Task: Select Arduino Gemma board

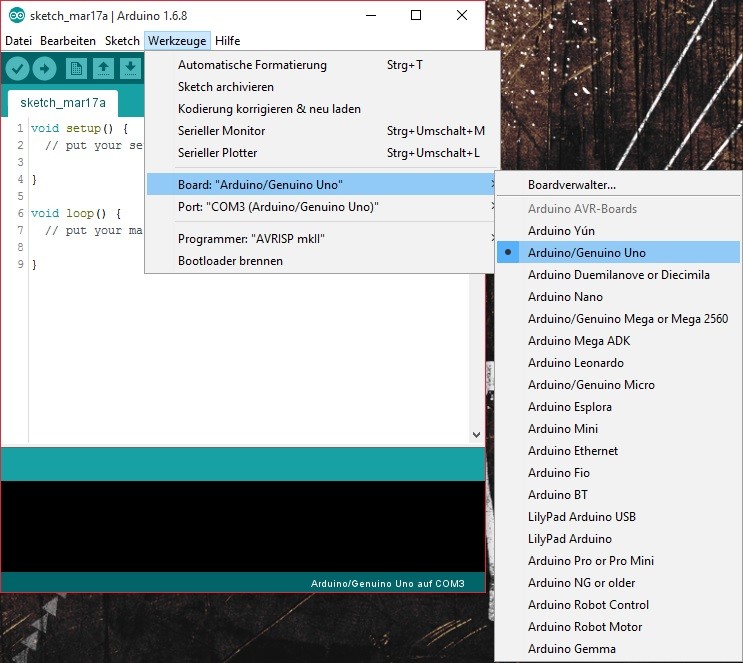Action: point(618,648)
